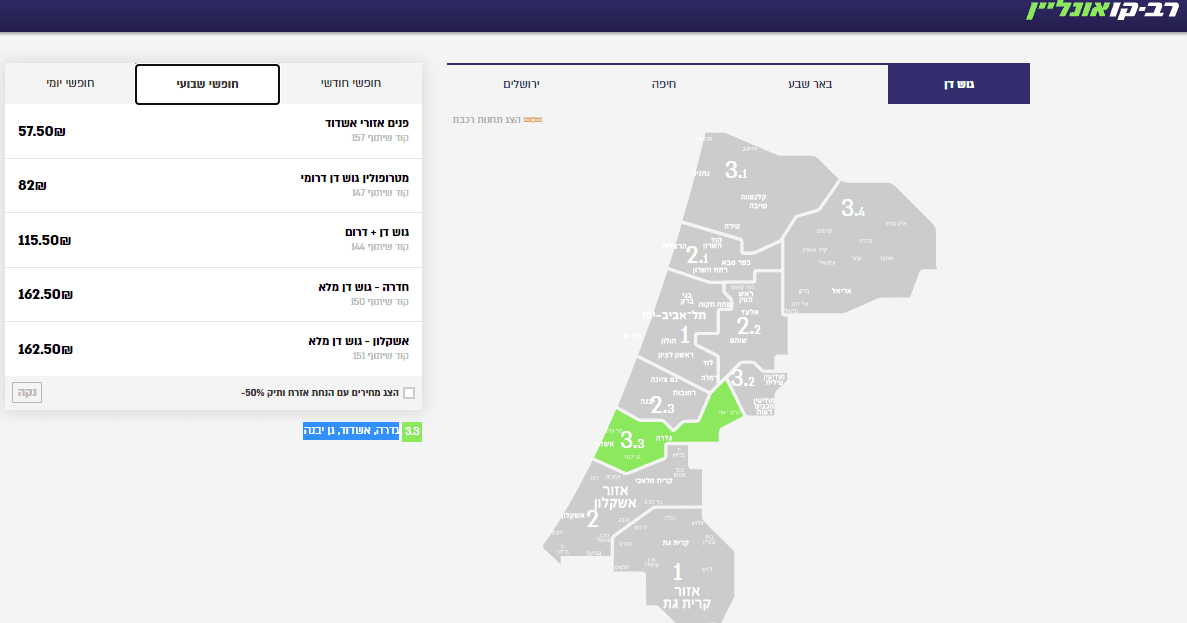Click the קוד שיתוף 150 code text
The image size is (1187, 623).
tap(380, 302)
